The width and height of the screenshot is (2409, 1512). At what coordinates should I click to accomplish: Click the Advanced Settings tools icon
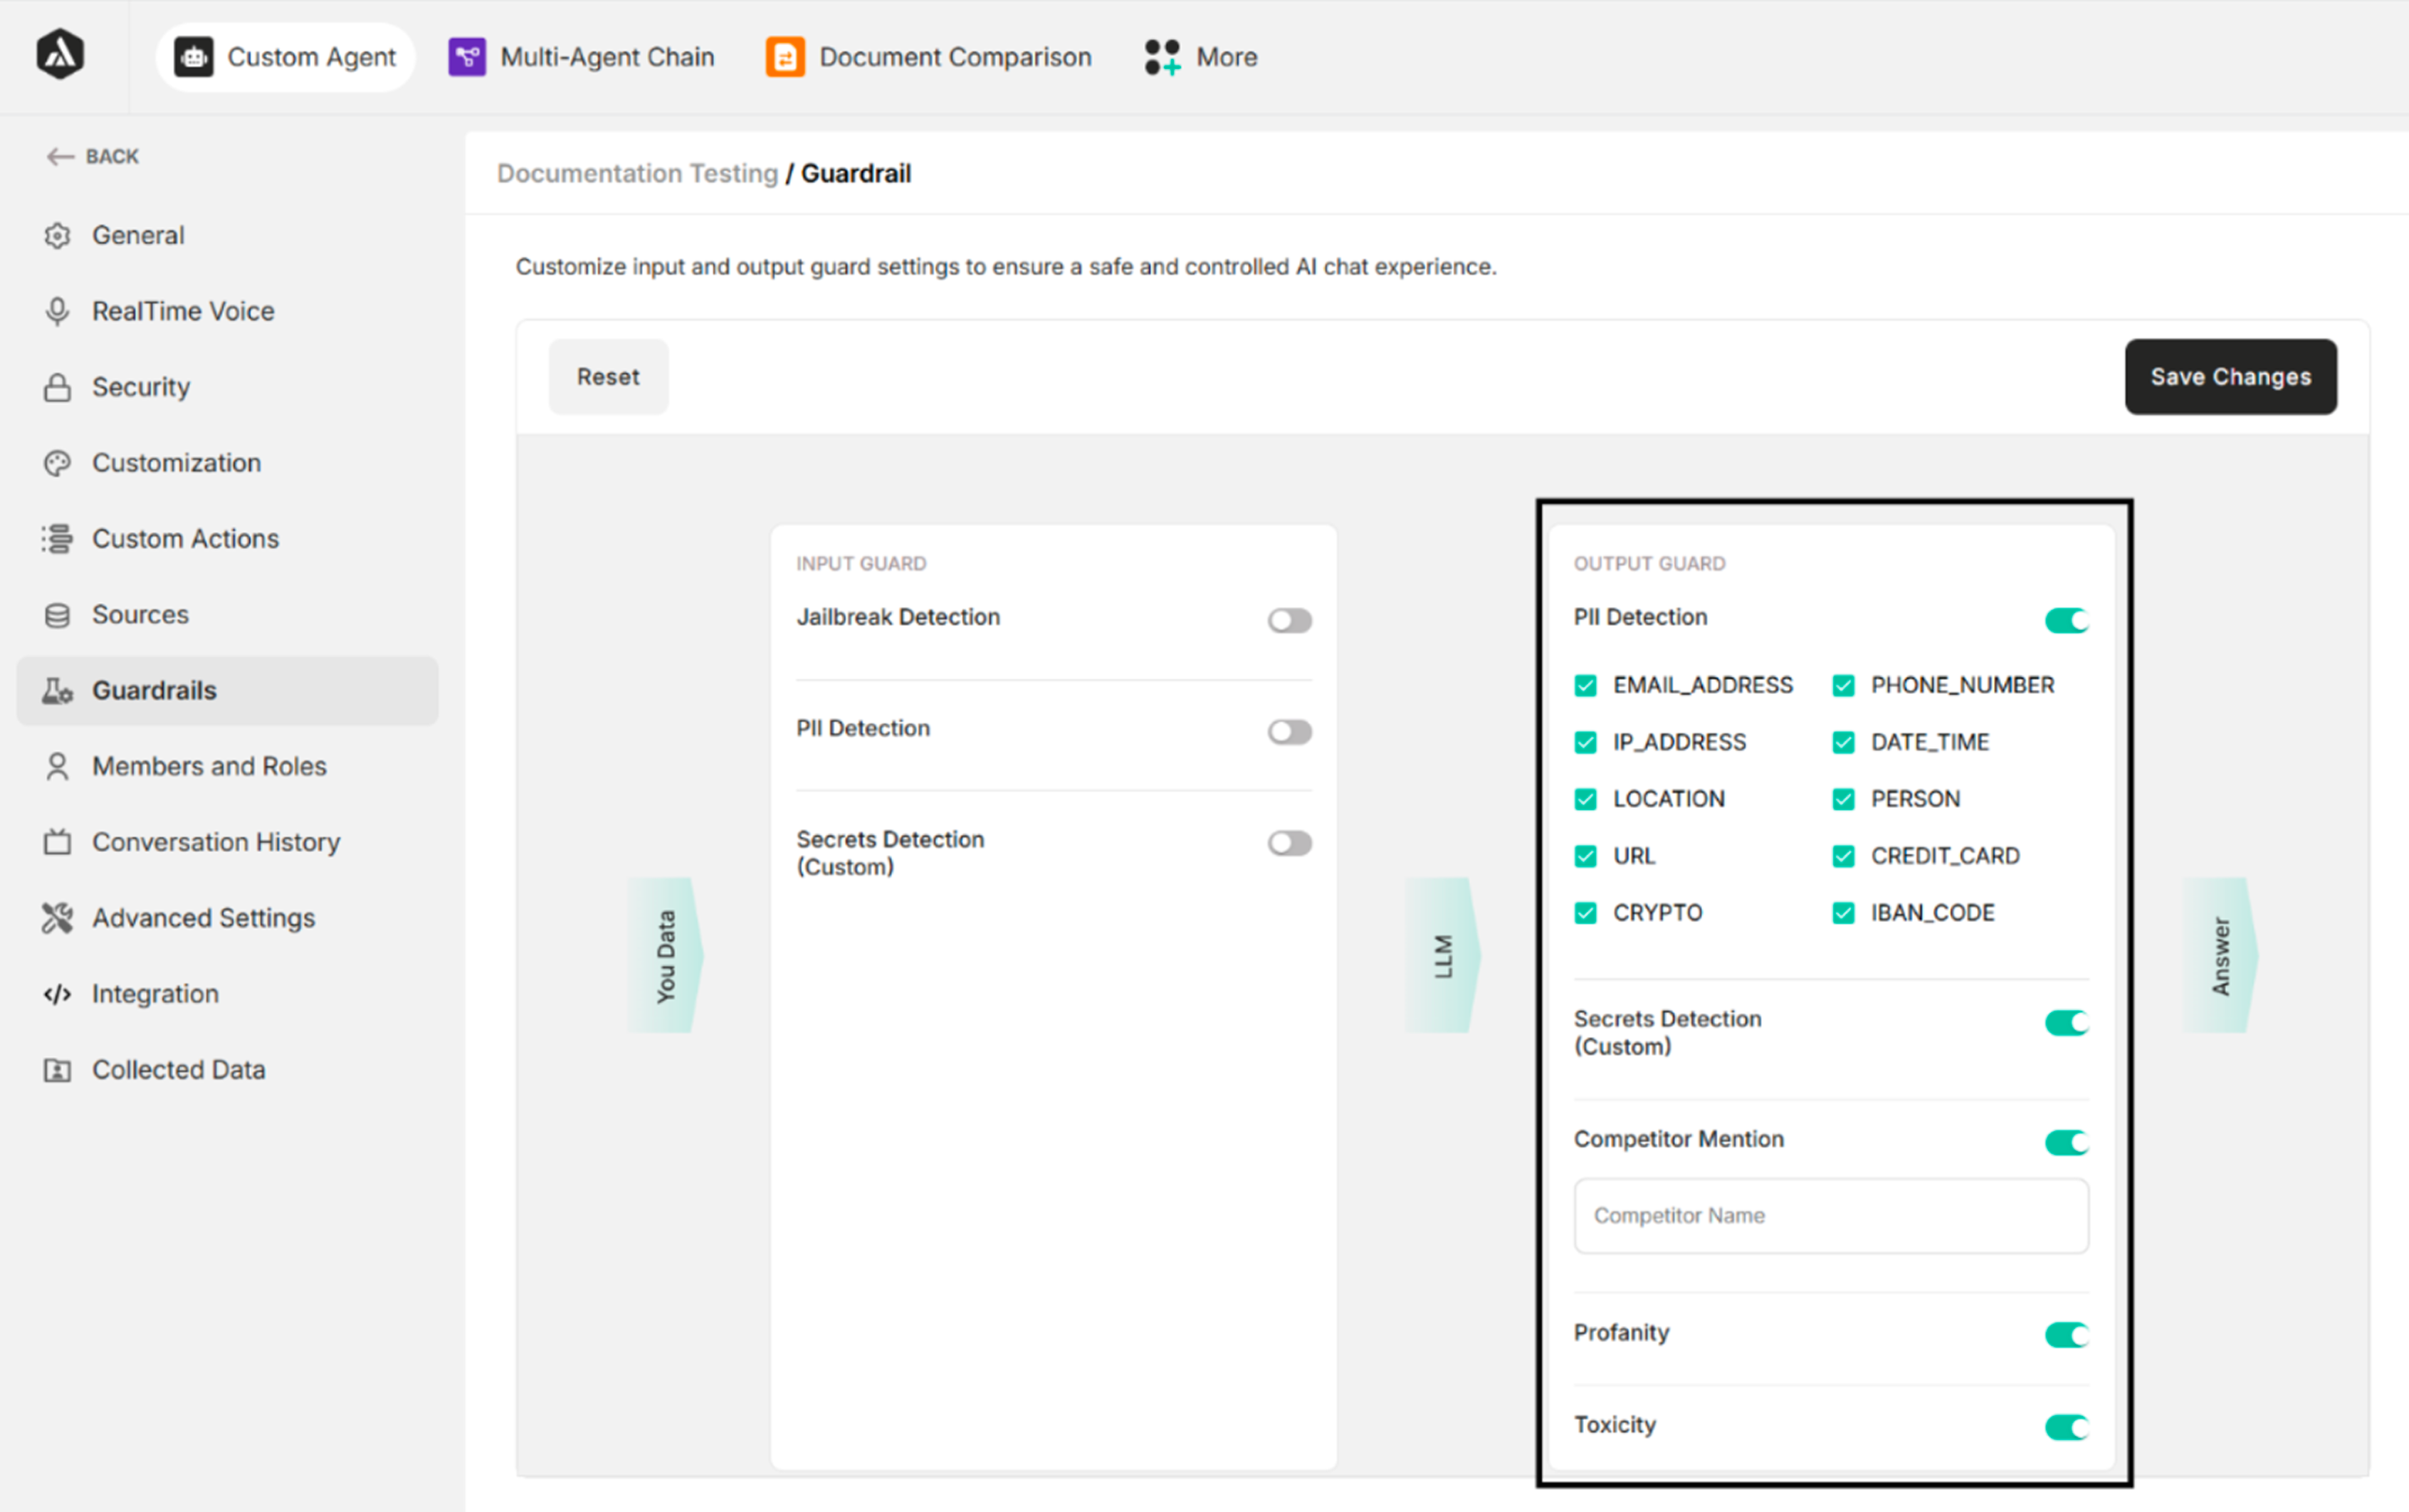point(57,918)
